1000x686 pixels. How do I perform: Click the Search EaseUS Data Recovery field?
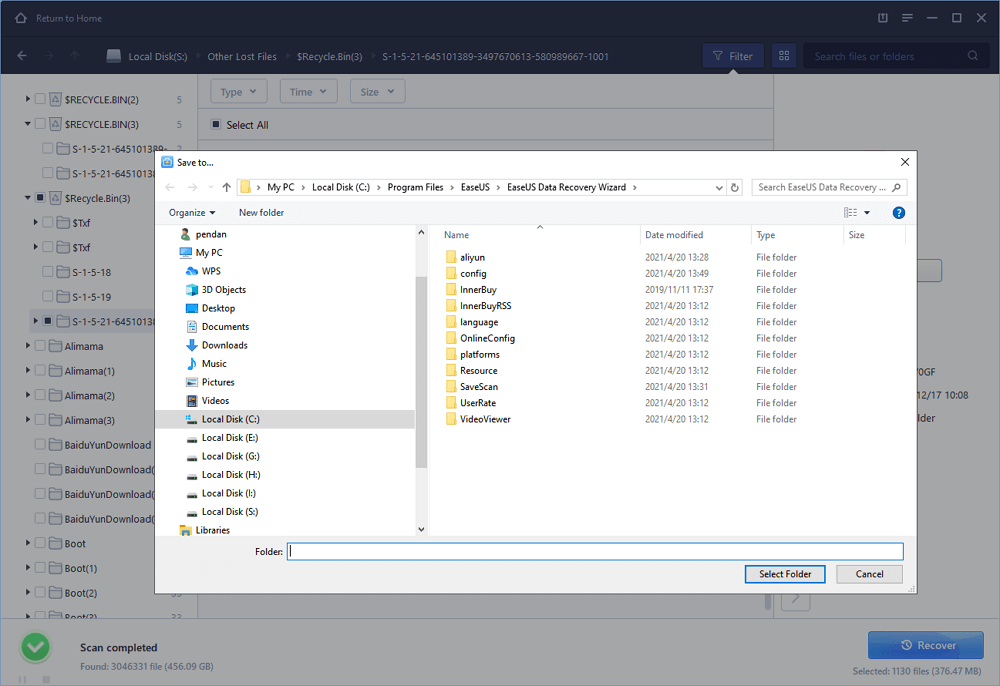pos(828,187)
